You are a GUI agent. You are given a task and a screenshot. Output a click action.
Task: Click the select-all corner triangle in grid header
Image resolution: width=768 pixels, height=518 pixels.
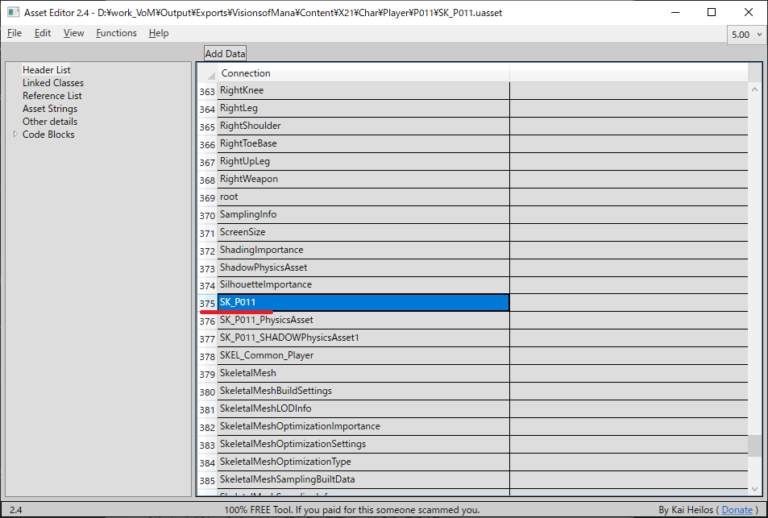pyautogui.click(x=208, y=74)
